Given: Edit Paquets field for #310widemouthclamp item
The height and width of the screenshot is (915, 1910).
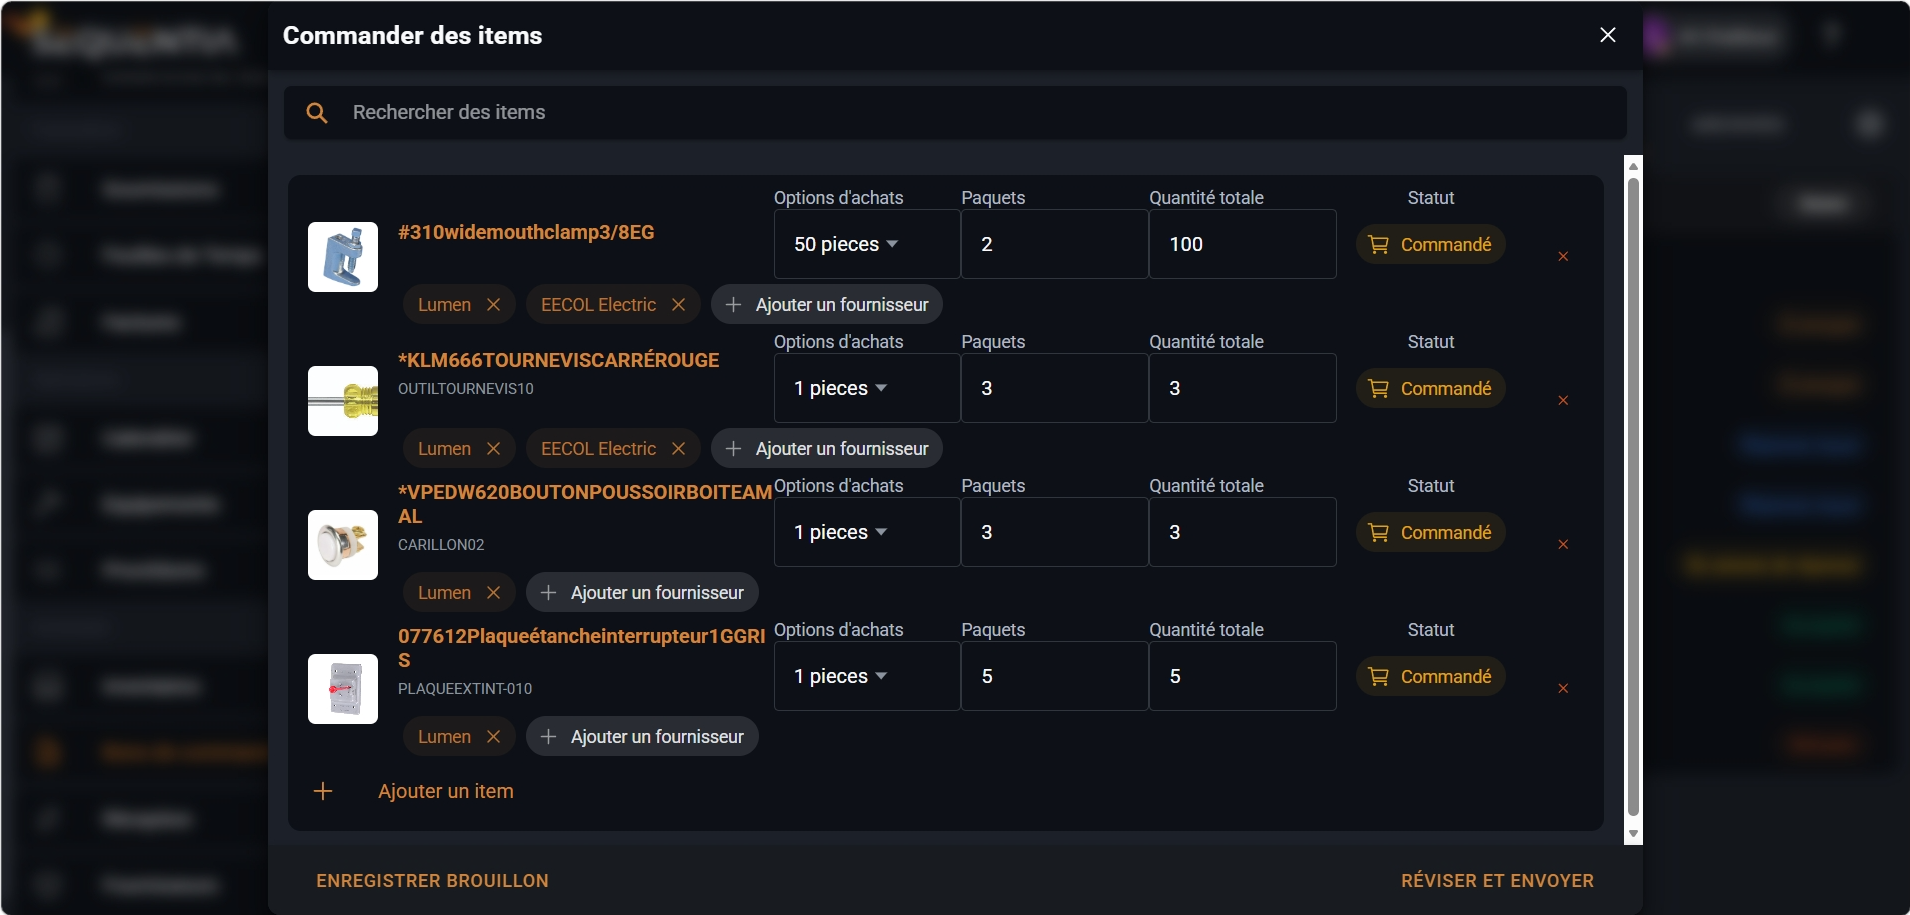Looking at the screenshot, I should (1055, 244).
